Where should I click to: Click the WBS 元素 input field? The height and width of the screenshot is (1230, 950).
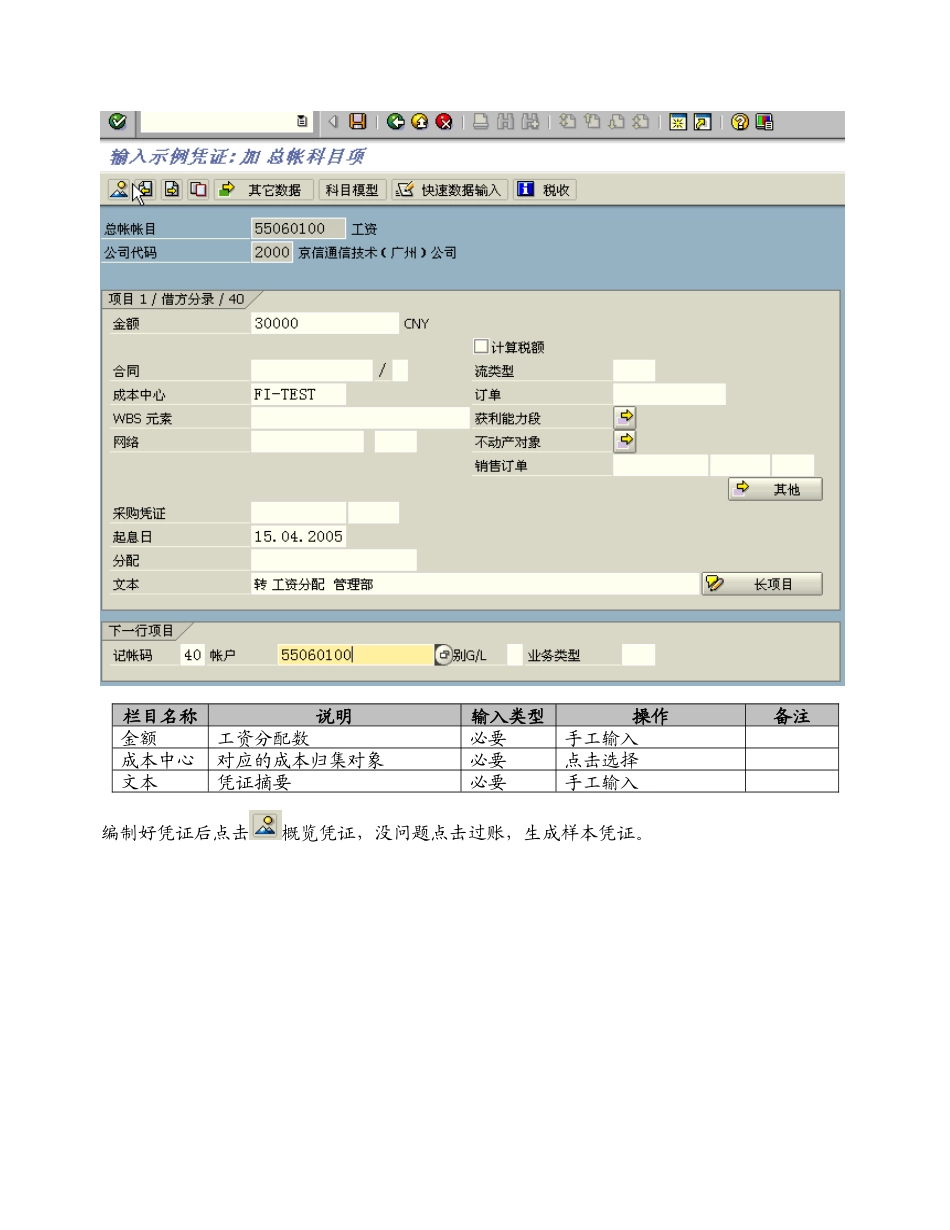pyautogui.click(x=360, y=418)
